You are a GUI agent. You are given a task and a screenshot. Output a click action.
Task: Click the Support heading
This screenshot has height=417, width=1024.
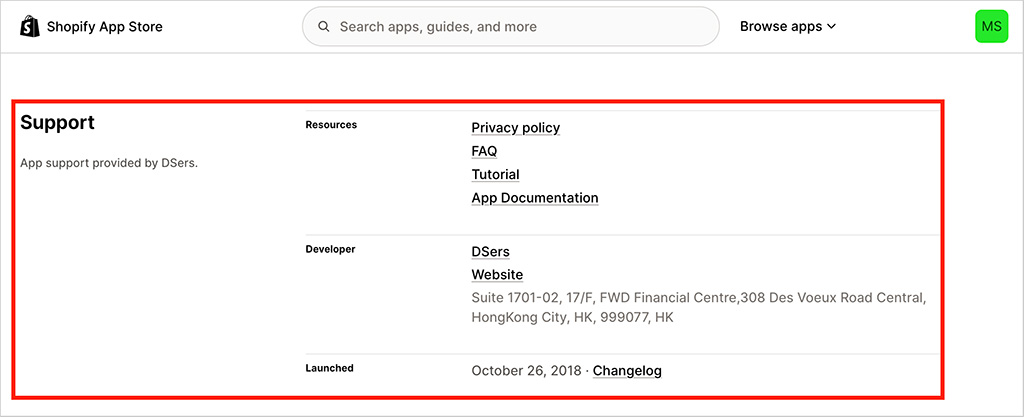(57, 123)
